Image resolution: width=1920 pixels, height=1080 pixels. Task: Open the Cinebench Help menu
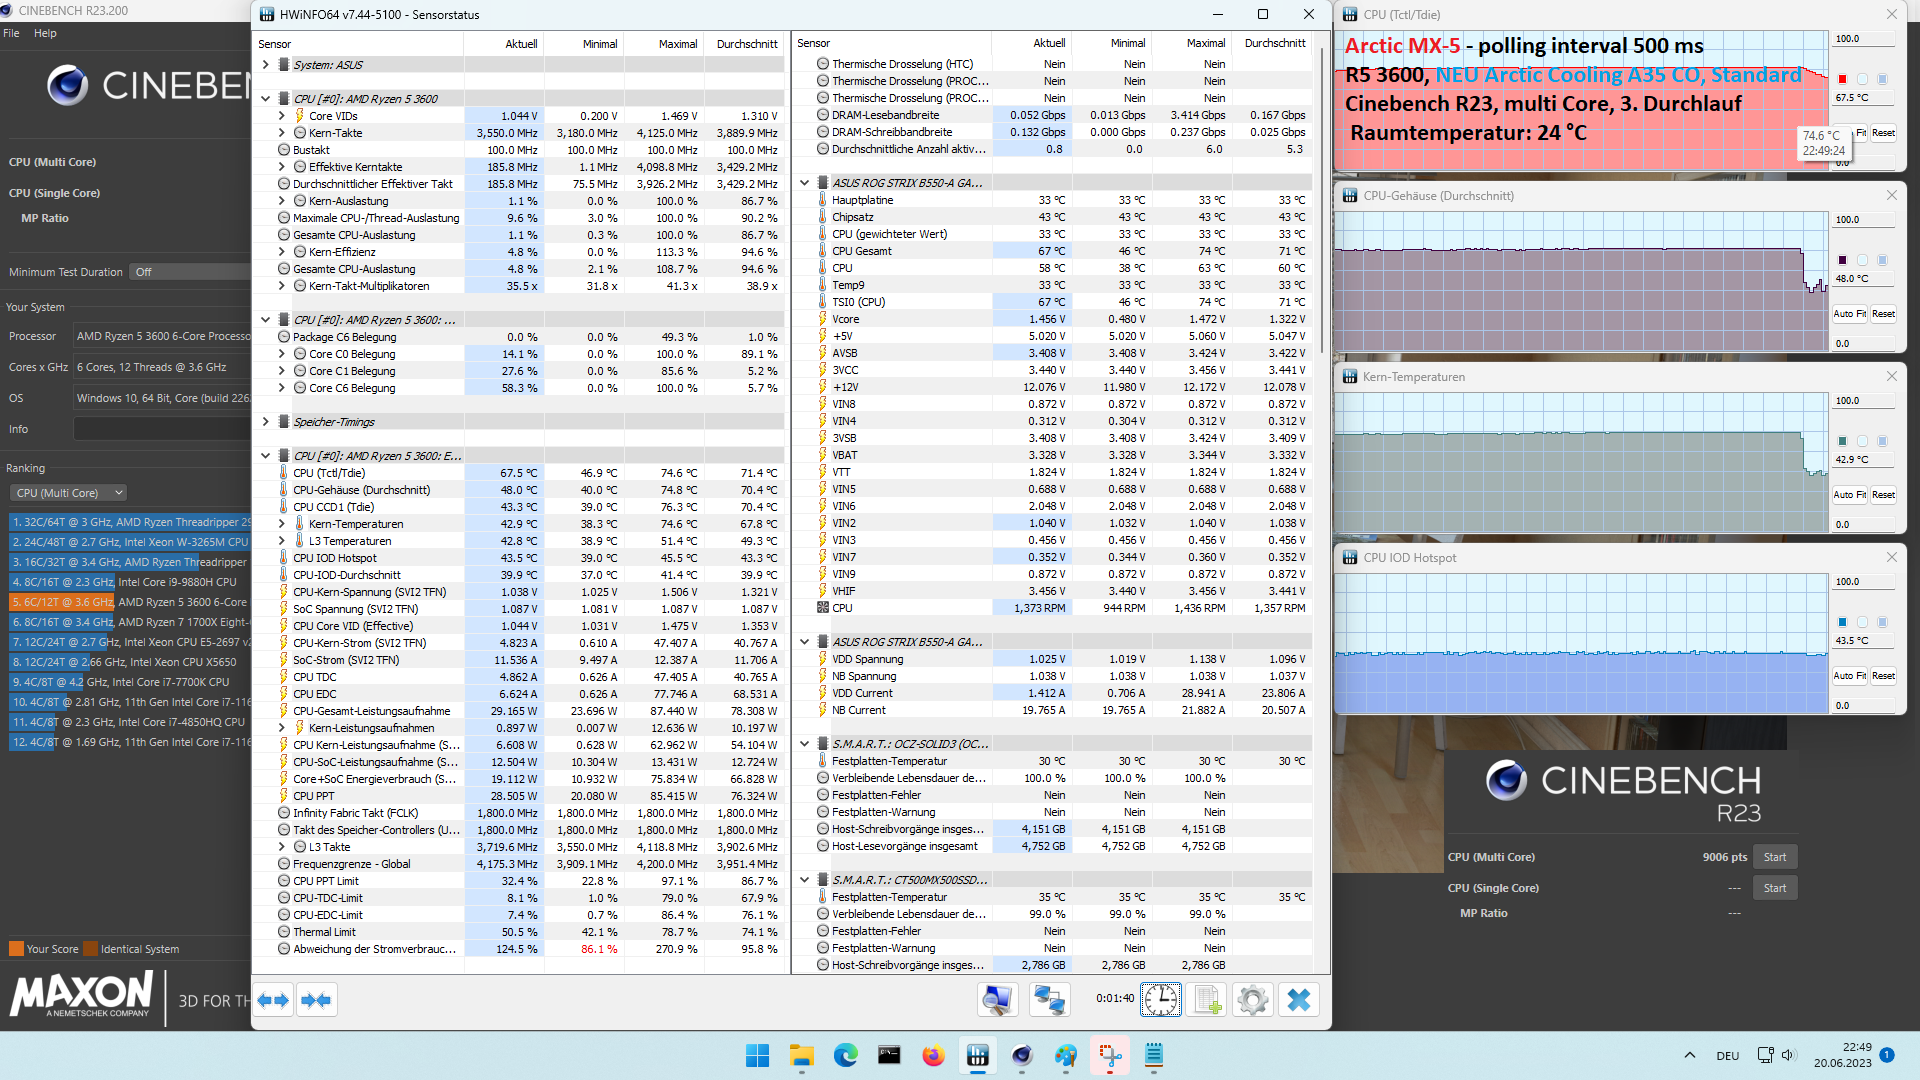pos(45,33)
